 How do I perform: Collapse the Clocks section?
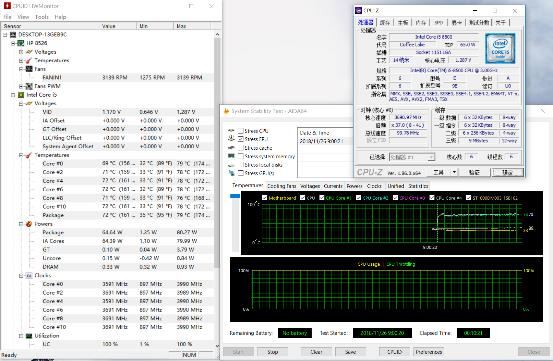(21, 275)
